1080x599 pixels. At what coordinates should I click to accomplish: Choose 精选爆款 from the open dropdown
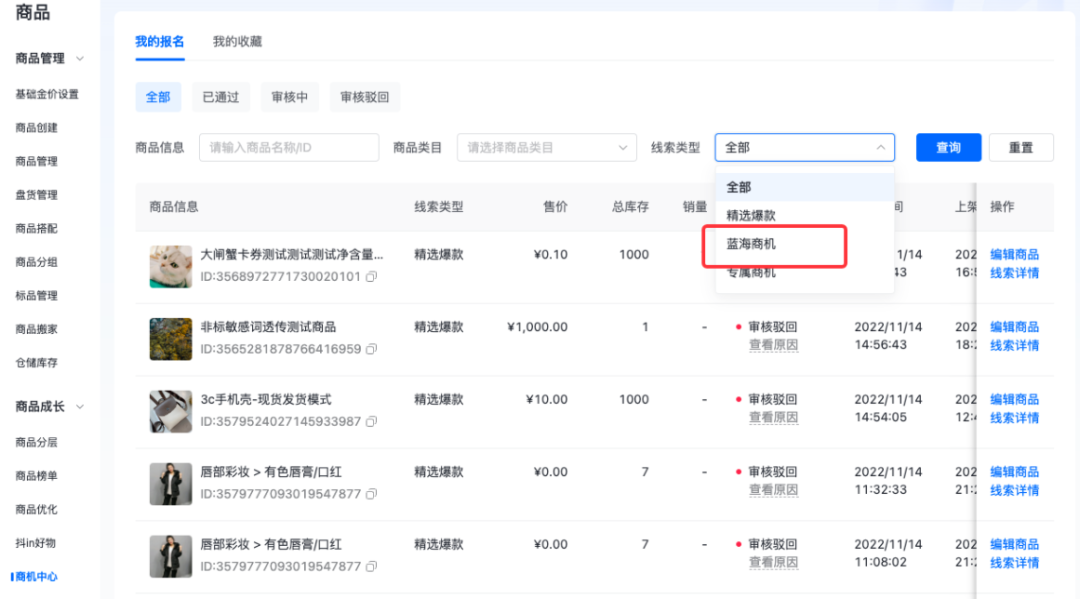pyautogui.click(x=754, y=215)
